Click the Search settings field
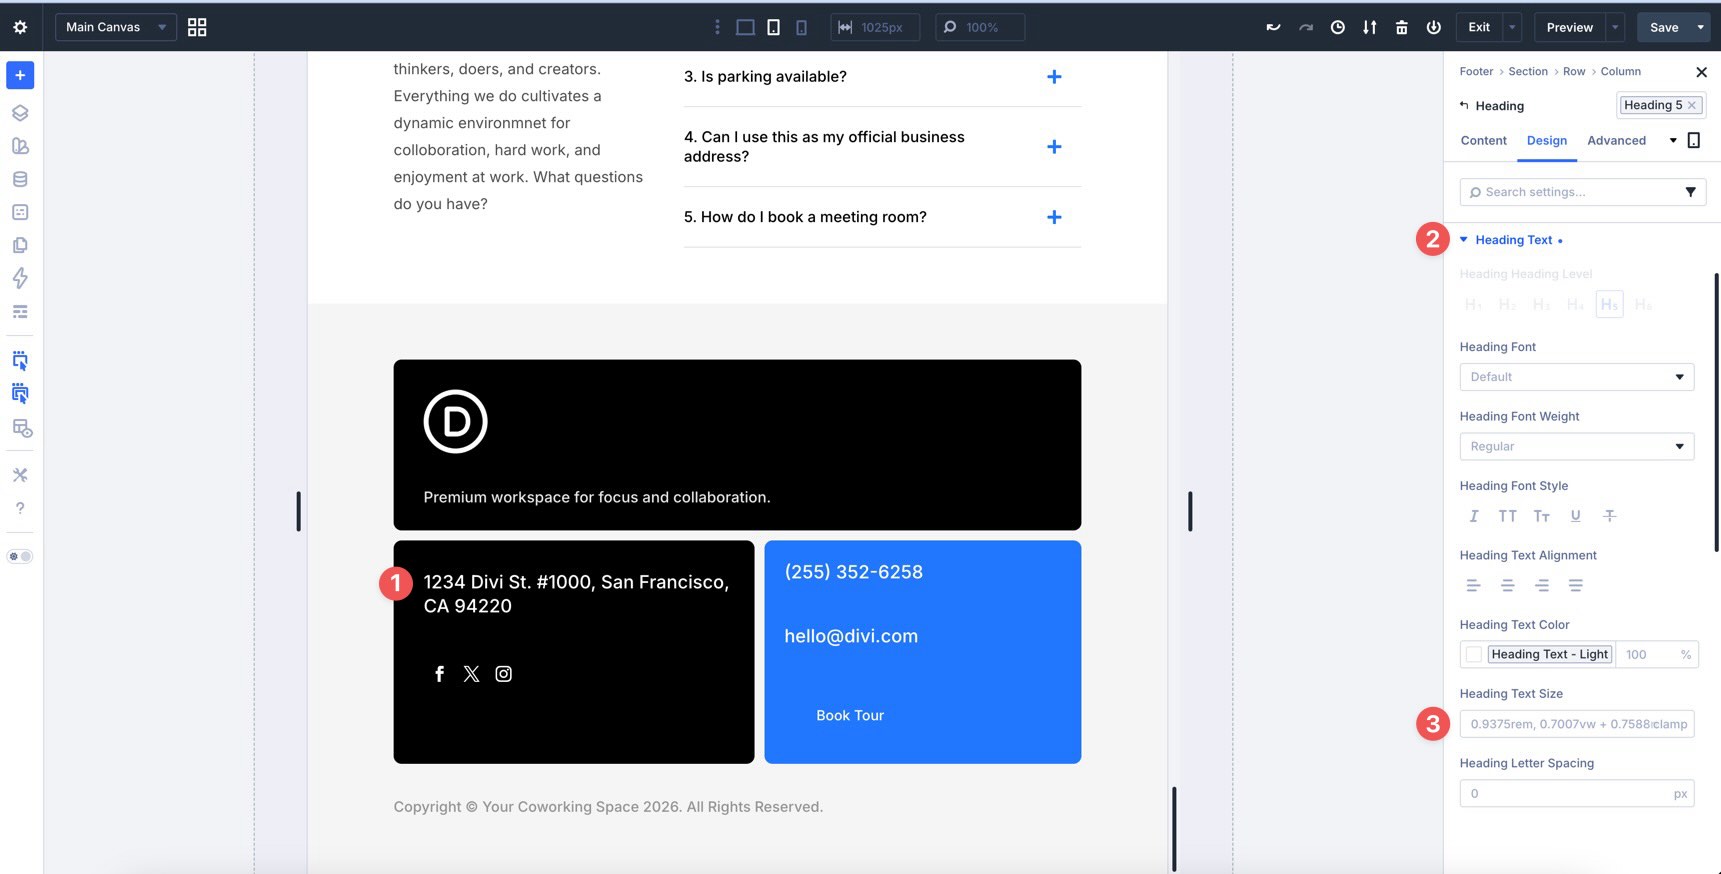Screen dimensions: 1721x874 1570,192
